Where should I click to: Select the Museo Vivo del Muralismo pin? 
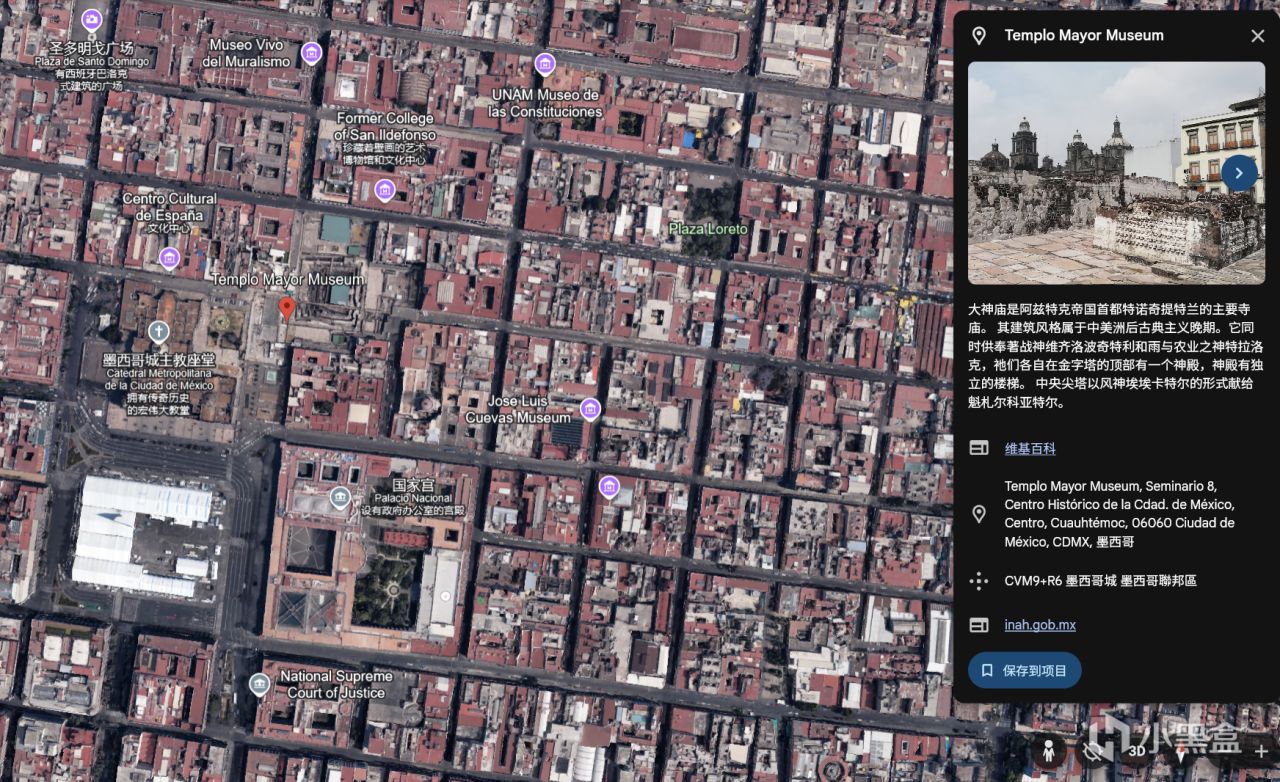click(311, 53)
